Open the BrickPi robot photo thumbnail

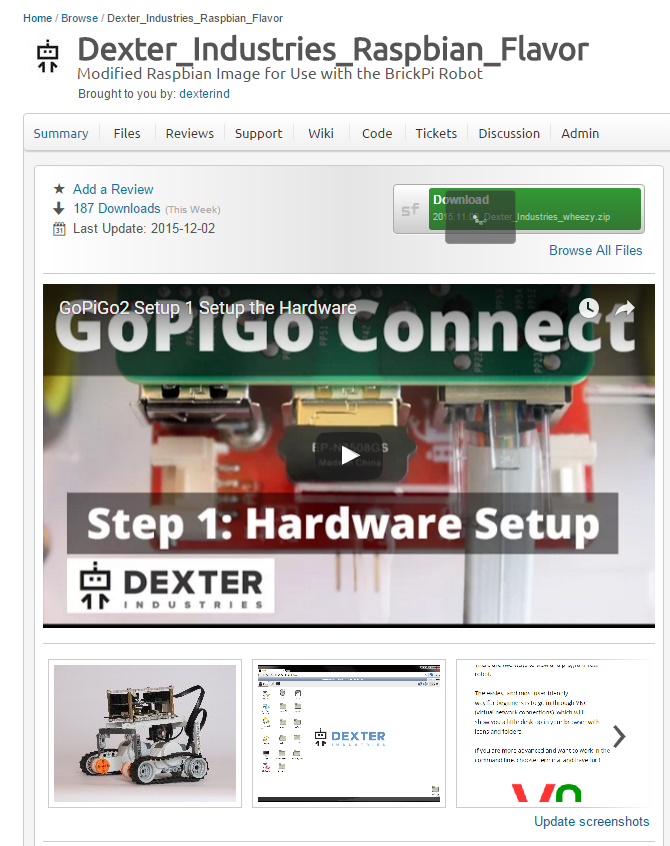(145, 733)
